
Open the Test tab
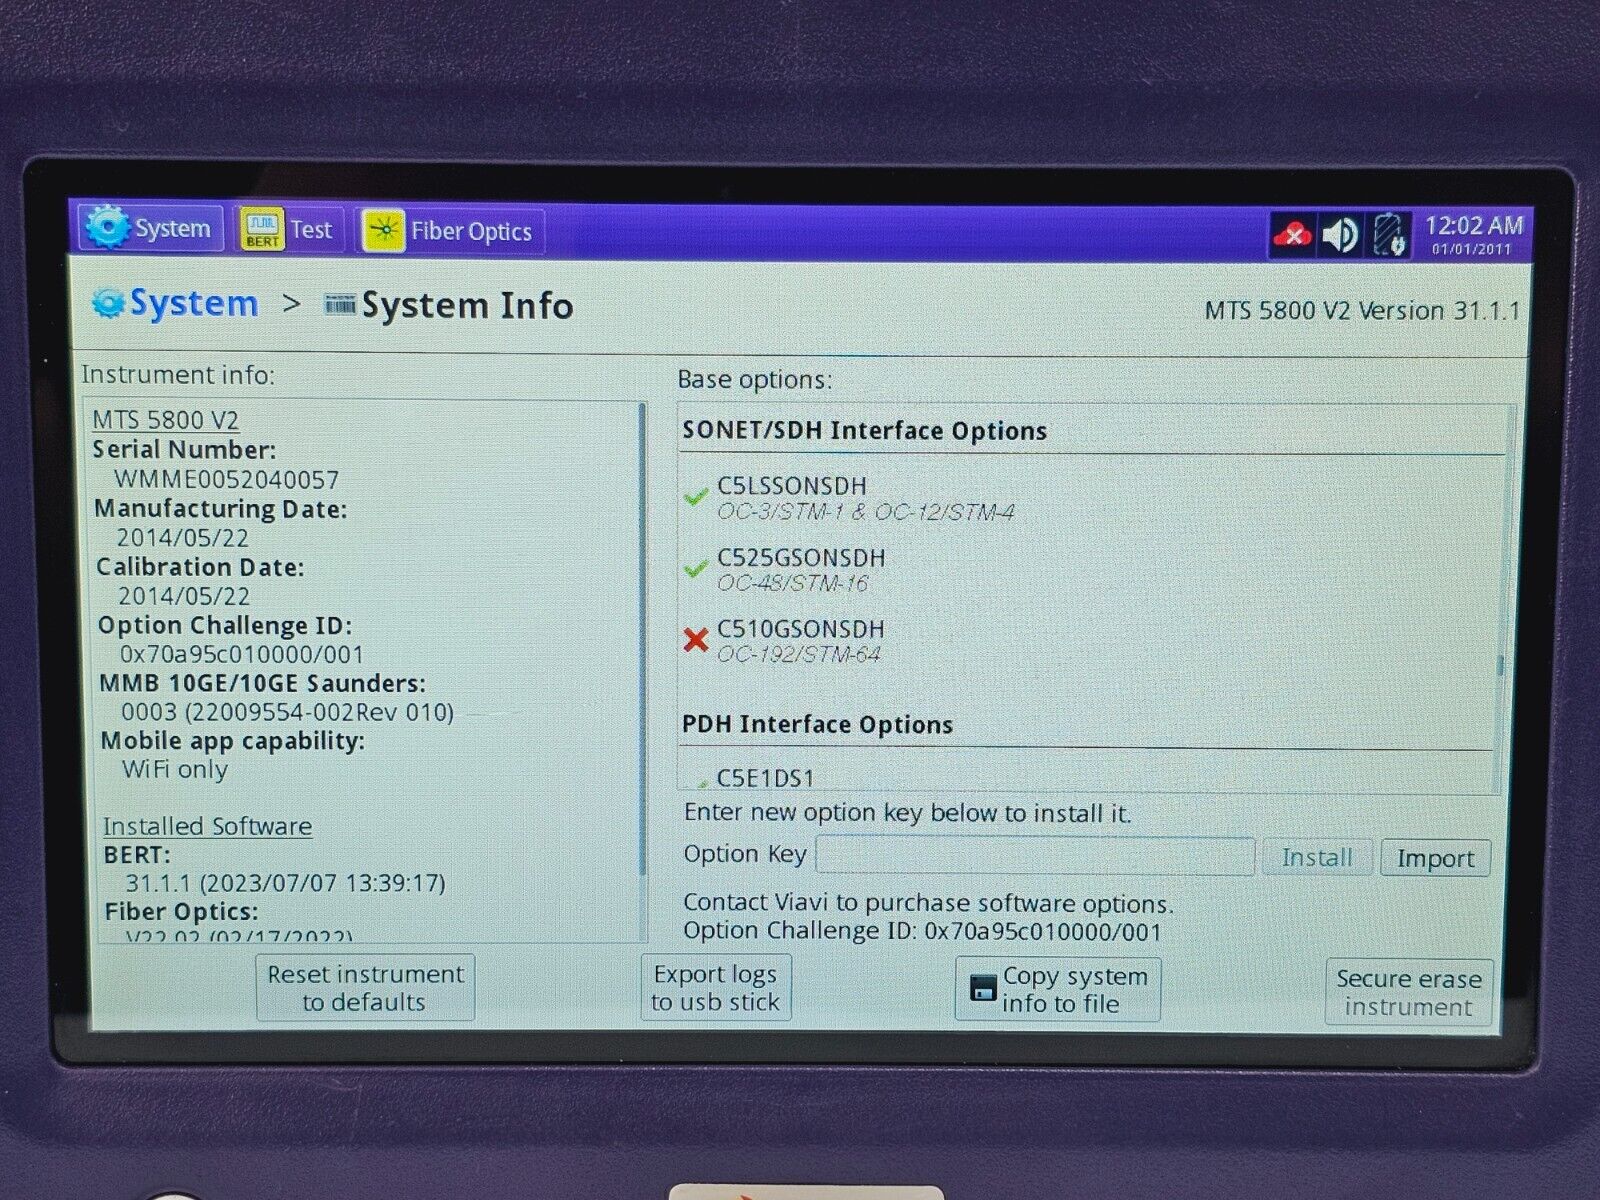289,230
